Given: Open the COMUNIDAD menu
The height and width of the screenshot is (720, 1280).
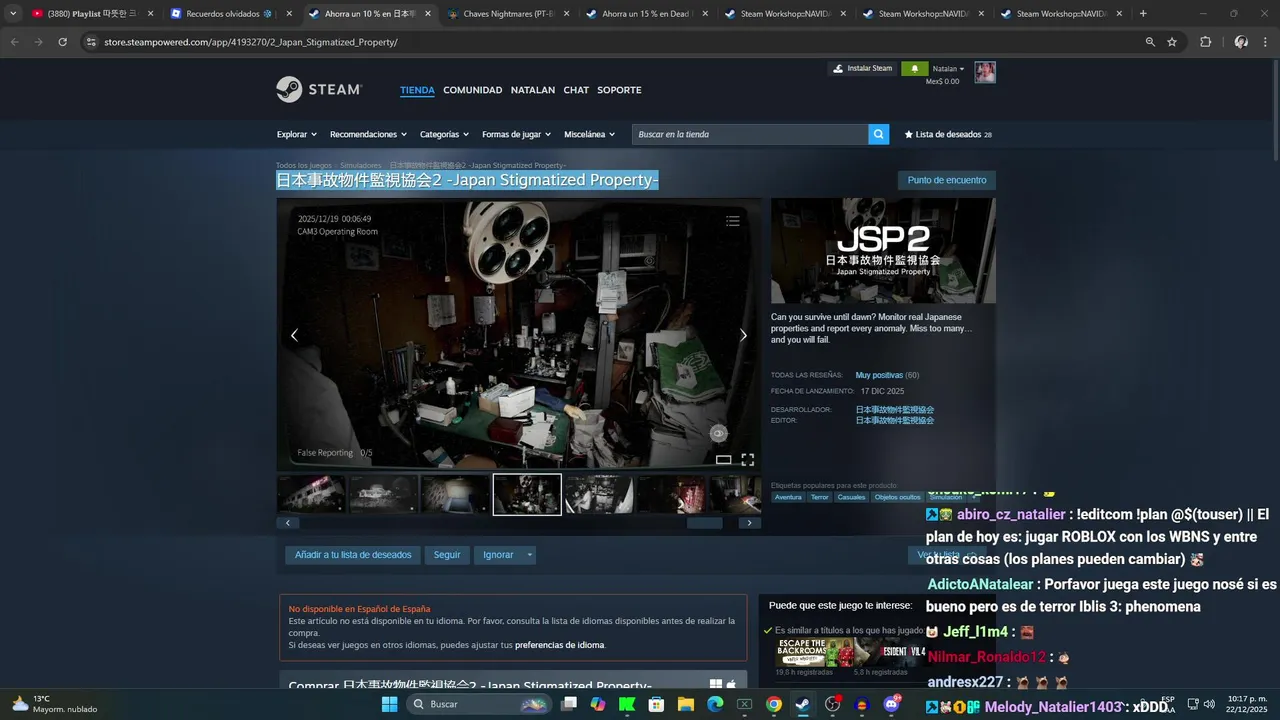Looking at the screenshot, I should (472, 90).
